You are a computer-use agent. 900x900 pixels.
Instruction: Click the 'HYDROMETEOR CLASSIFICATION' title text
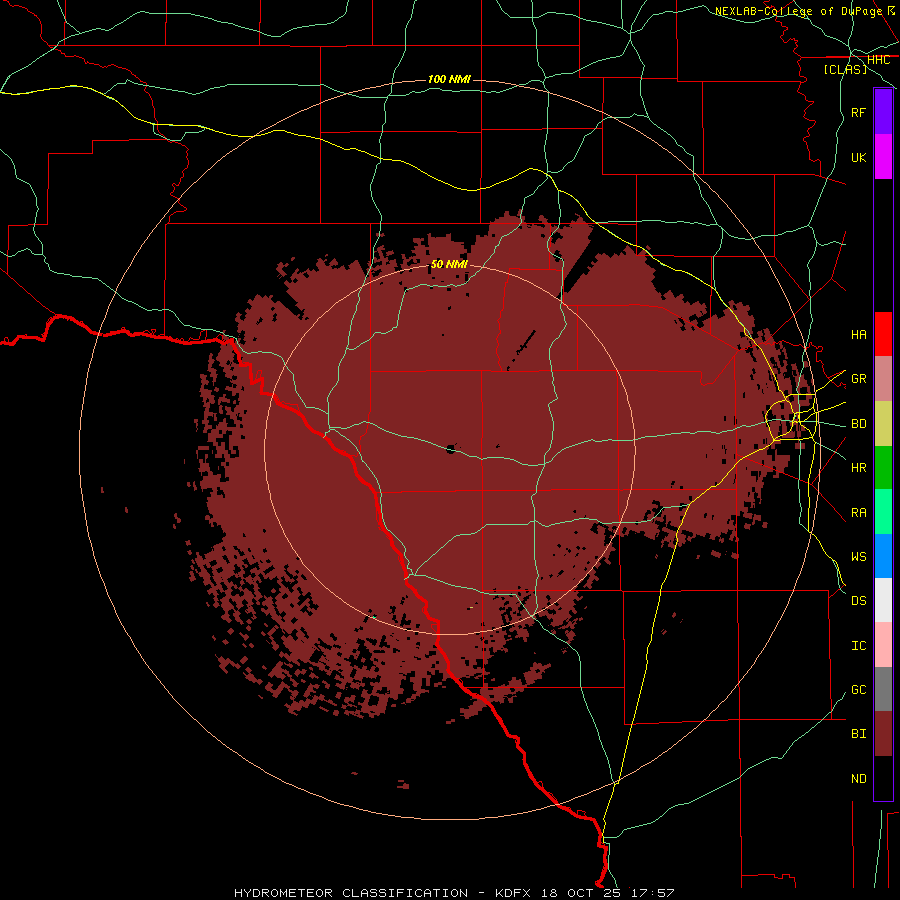[351, 893]
